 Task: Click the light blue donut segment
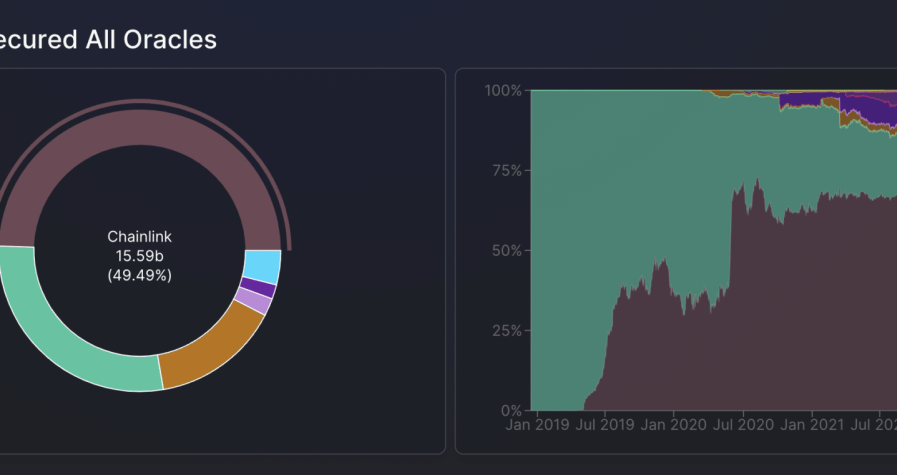click(x=262, y=267)
